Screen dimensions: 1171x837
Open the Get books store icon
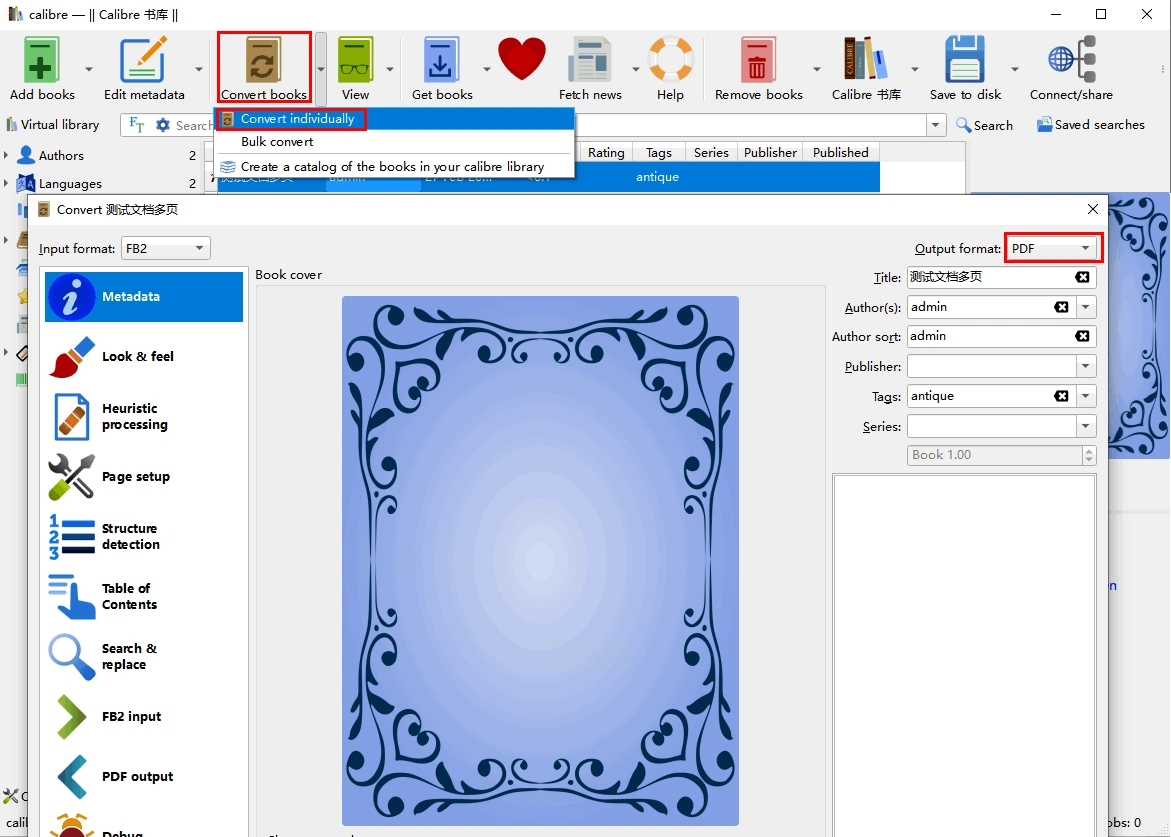point(441,61)
